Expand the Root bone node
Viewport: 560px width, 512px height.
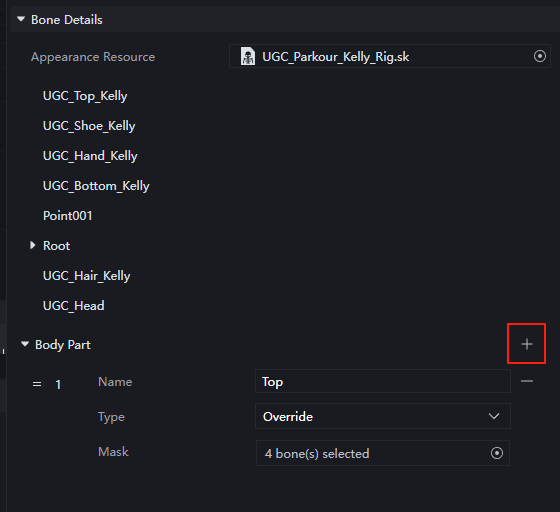coord(32,245)
